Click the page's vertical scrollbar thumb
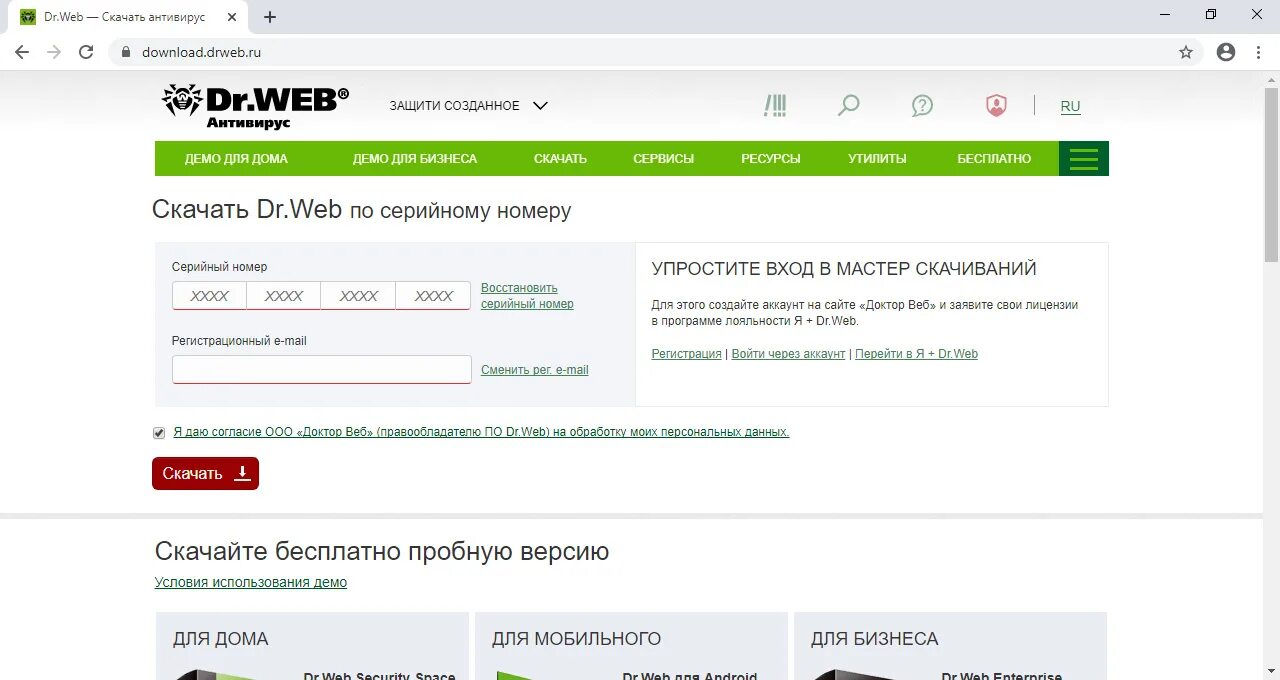The width and height of the screenshot is (1280, 680). [1271, 175]
